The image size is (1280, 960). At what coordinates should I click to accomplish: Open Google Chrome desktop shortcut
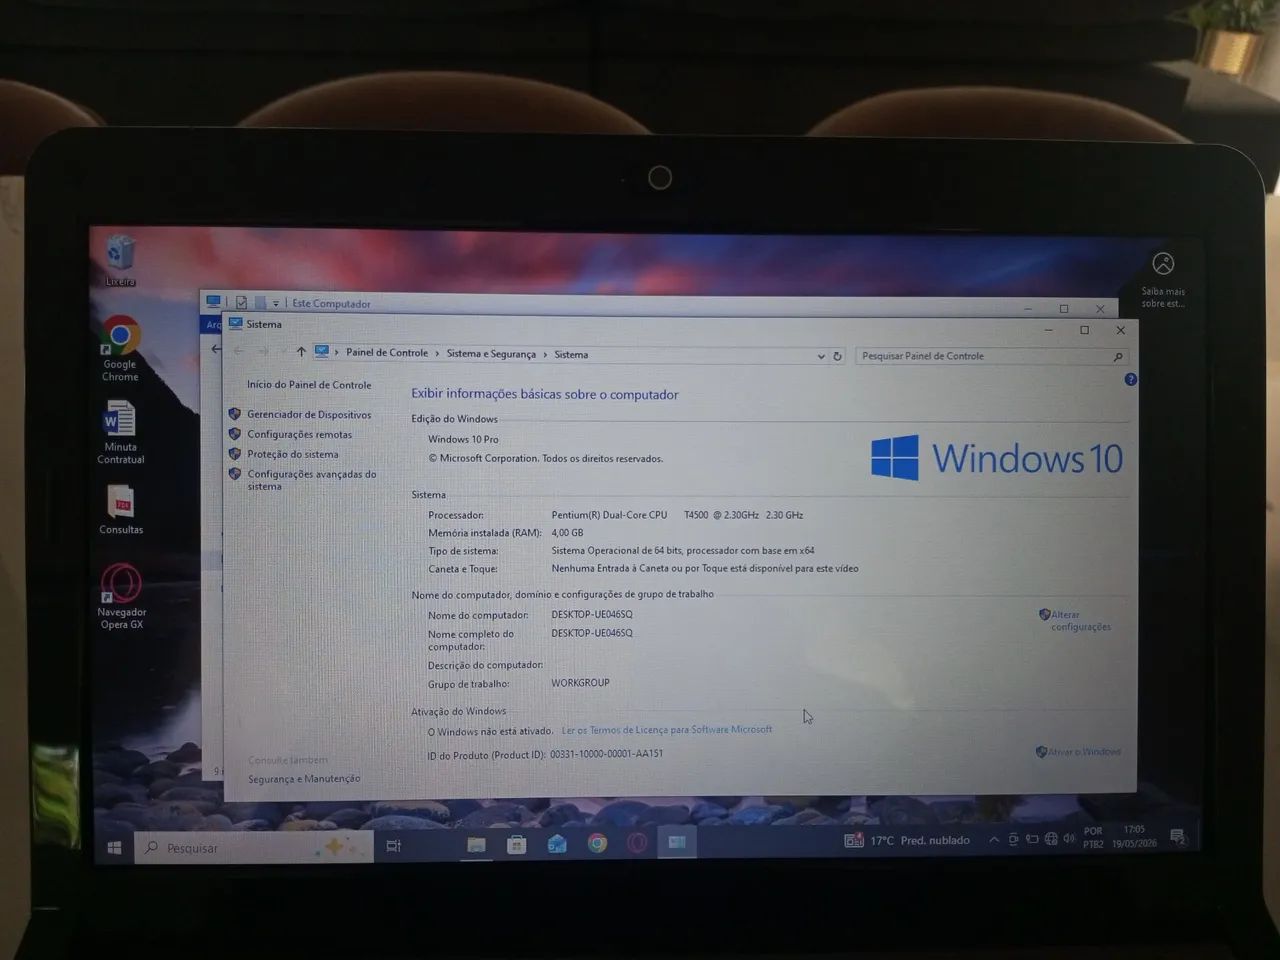pos(120,349)
